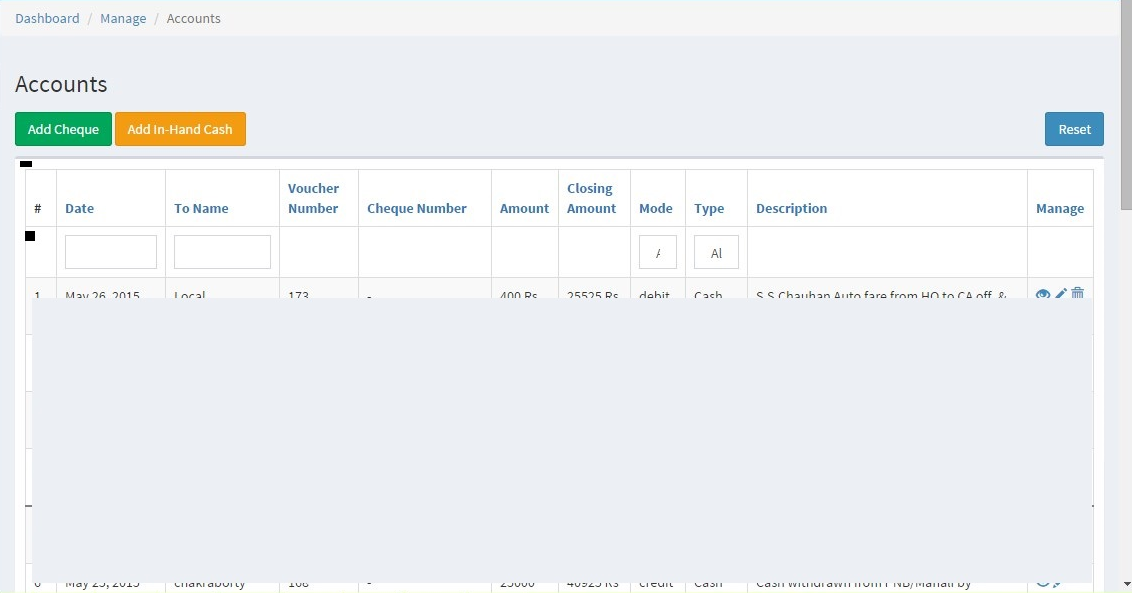The height and width of the screenshot is (593, 1132).
Task: Focus the Date filter input
Action: tap(111, 252)
